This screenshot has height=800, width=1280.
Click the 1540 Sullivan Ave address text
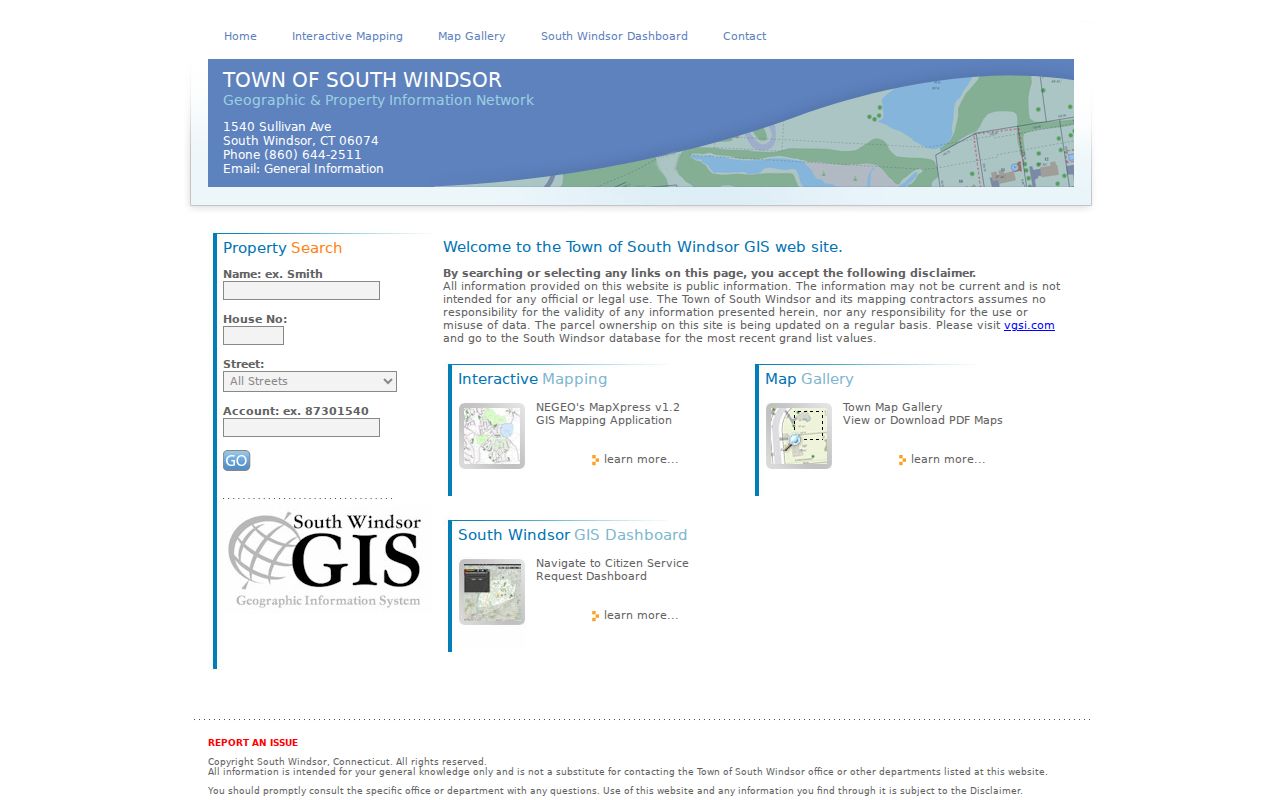click(x=277, y=127)
